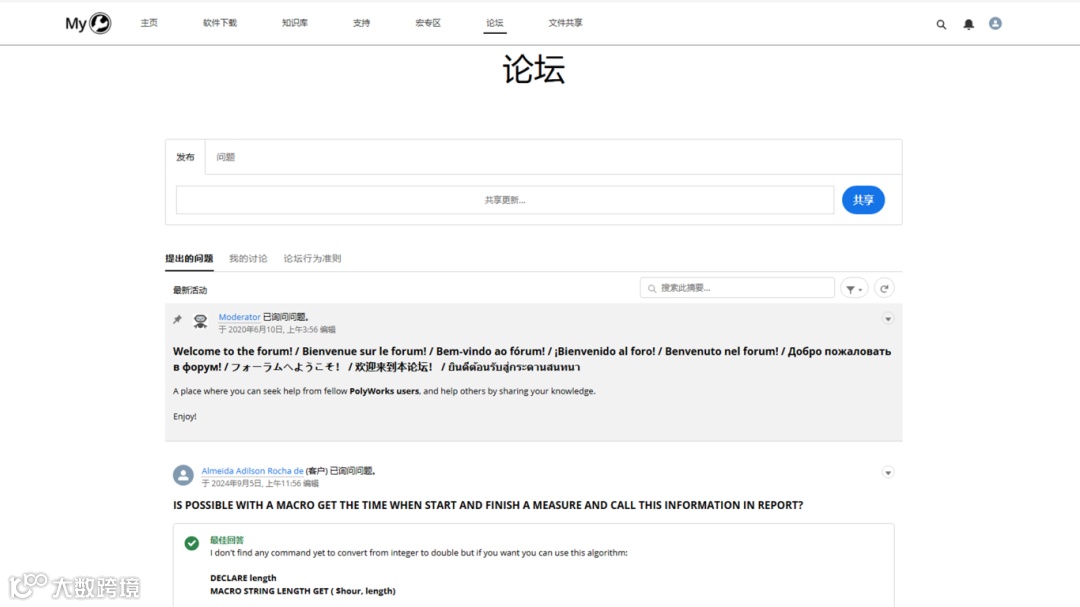This screenshot has height=607, width=1080.
Task: Click the green best answer checkmark
Action: click(x=191, y=543)
